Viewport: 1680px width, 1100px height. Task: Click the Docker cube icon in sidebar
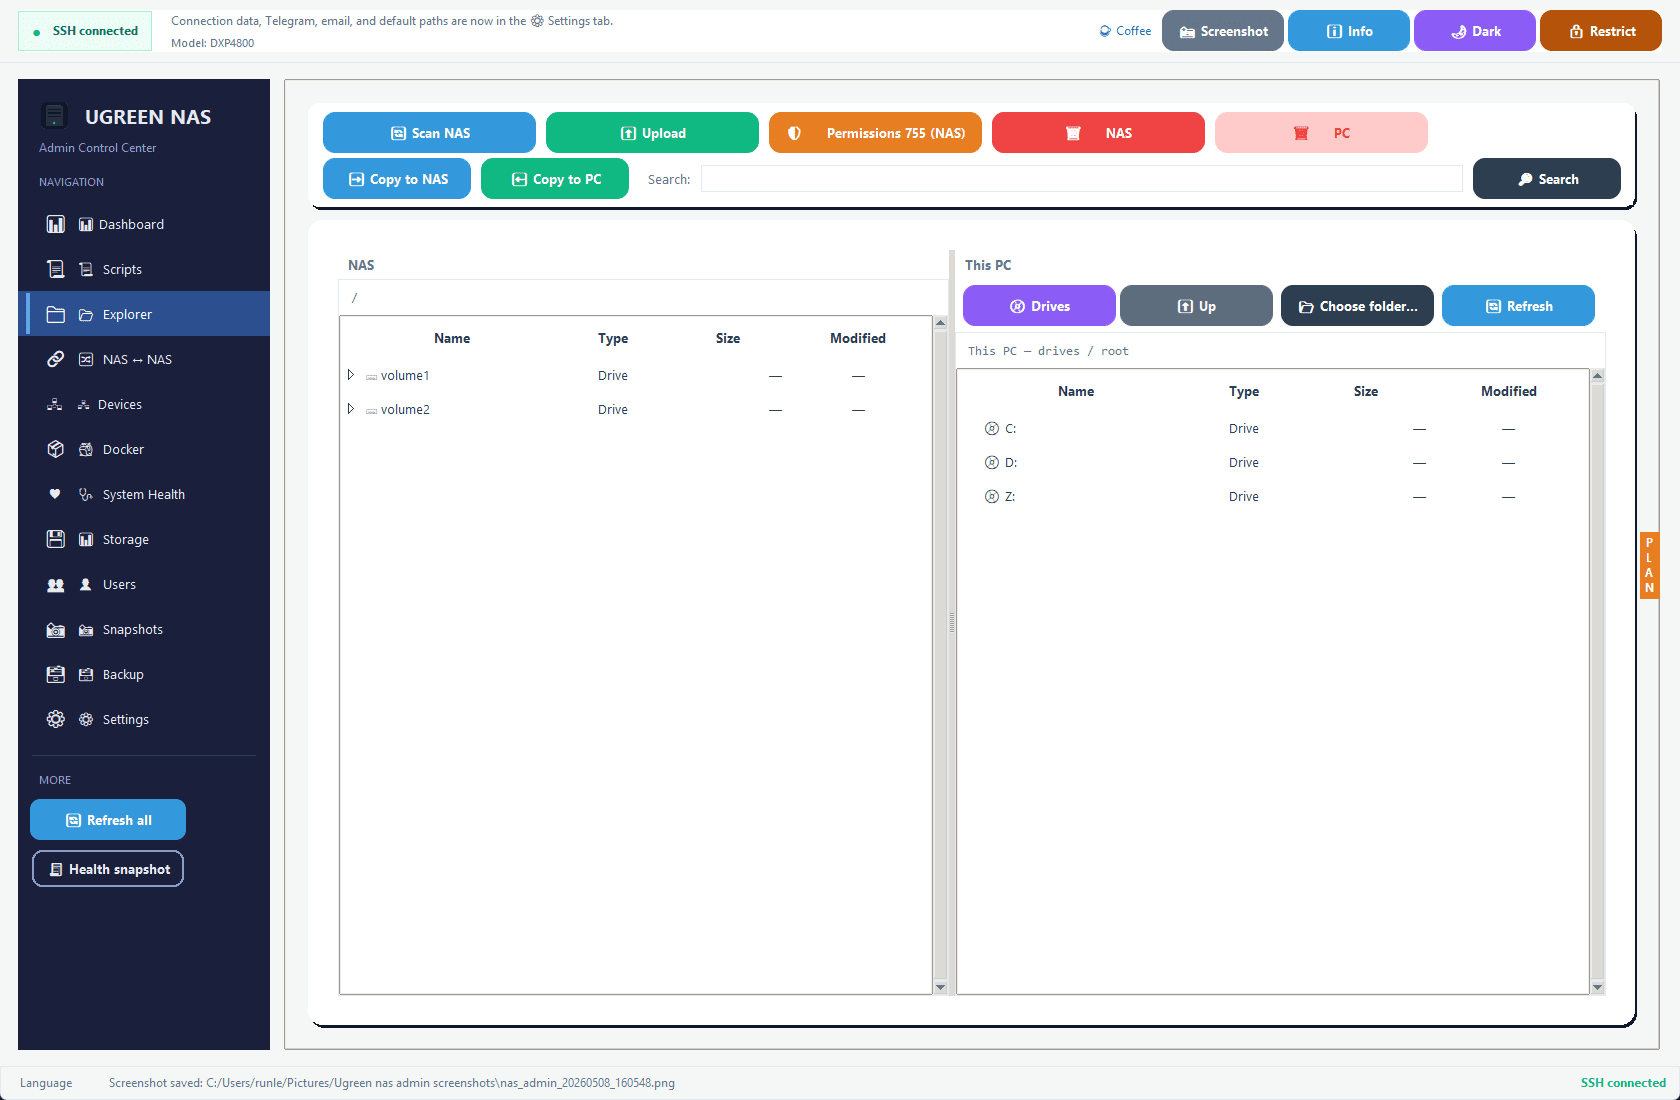point(56,449)
